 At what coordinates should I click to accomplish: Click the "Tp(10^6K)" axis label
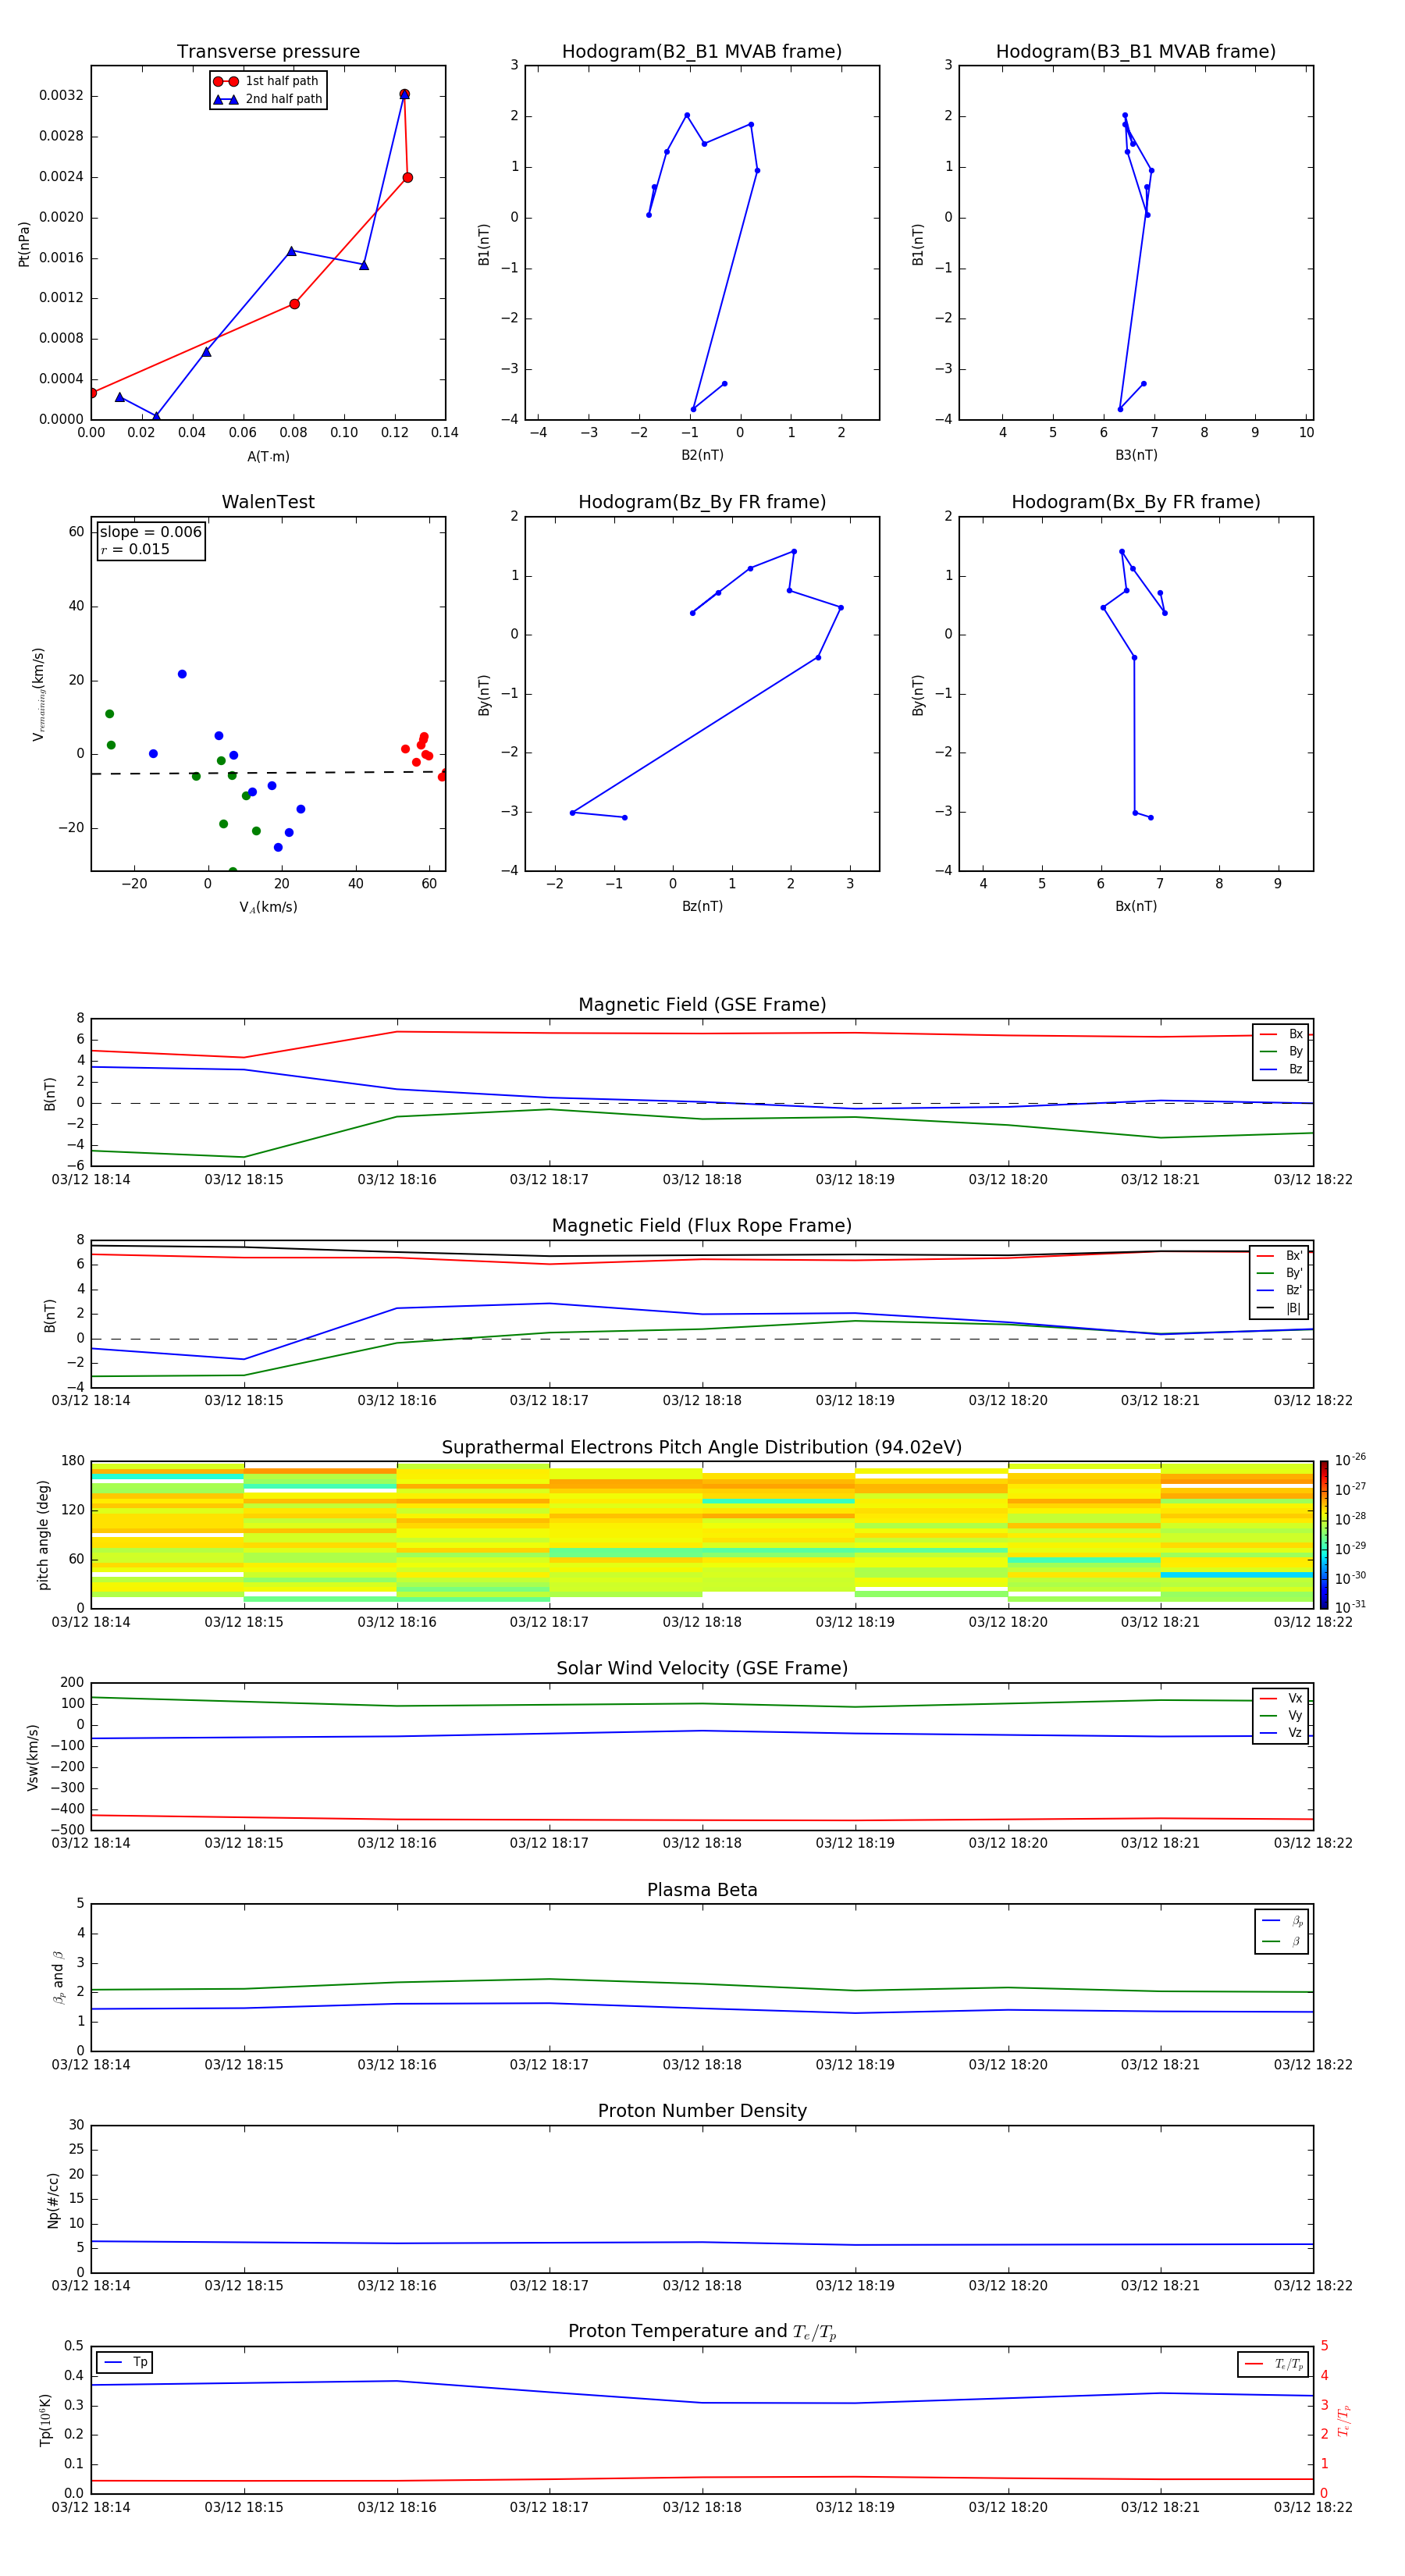coord(45,2420)
